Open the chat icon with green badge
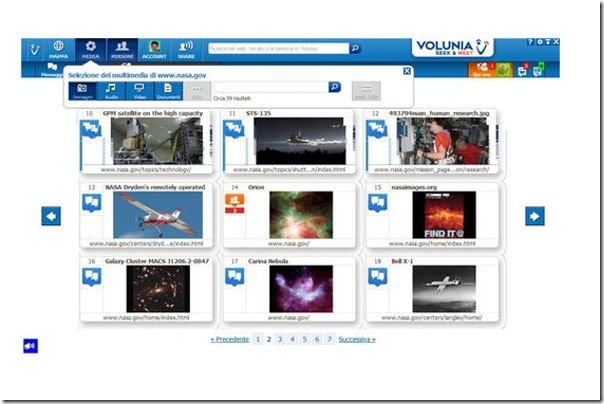Image resolution: width=604 pixels, height=404 pixels. (x=538, y=70)
